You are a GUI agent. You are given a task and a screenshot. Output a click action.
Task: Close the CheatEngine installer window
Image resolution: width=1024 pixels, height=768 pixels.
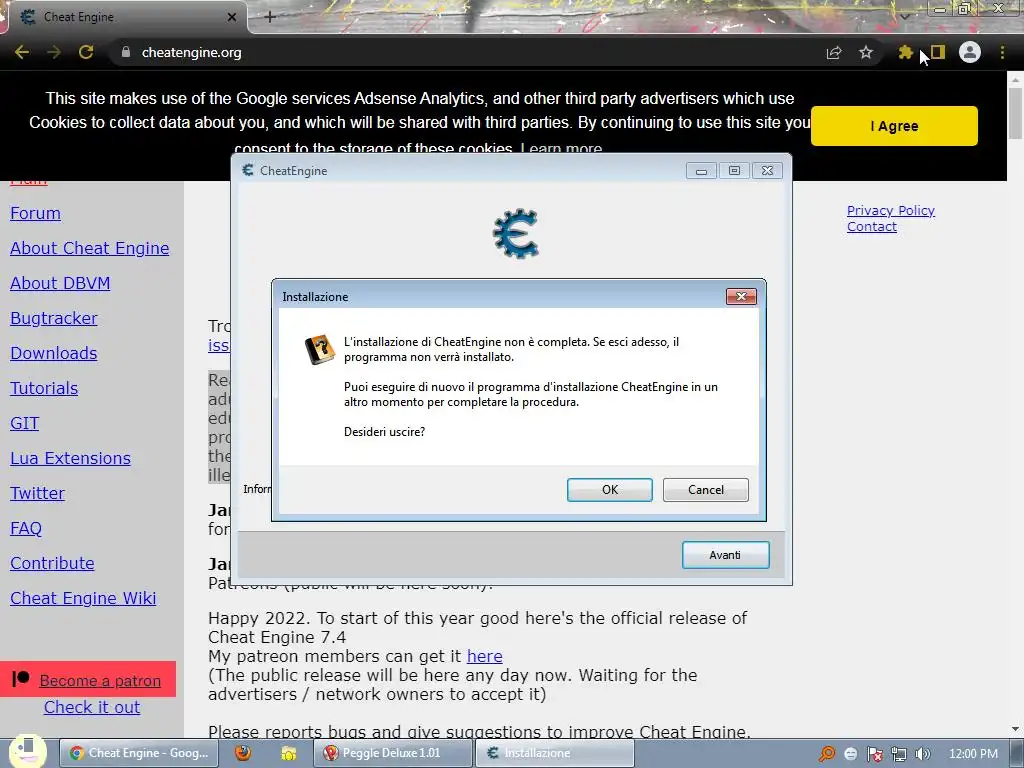[x=767, y=171]
